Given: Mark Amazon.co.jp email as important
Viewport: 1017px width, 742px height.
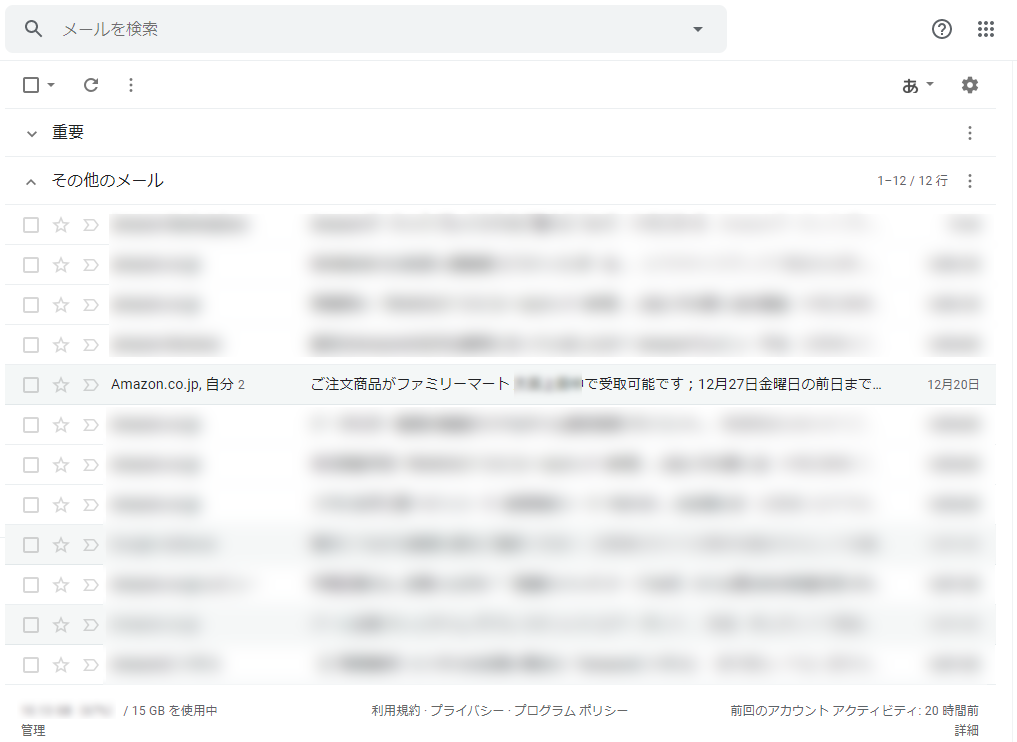Looking at the screenshot, I should (90, 385).
